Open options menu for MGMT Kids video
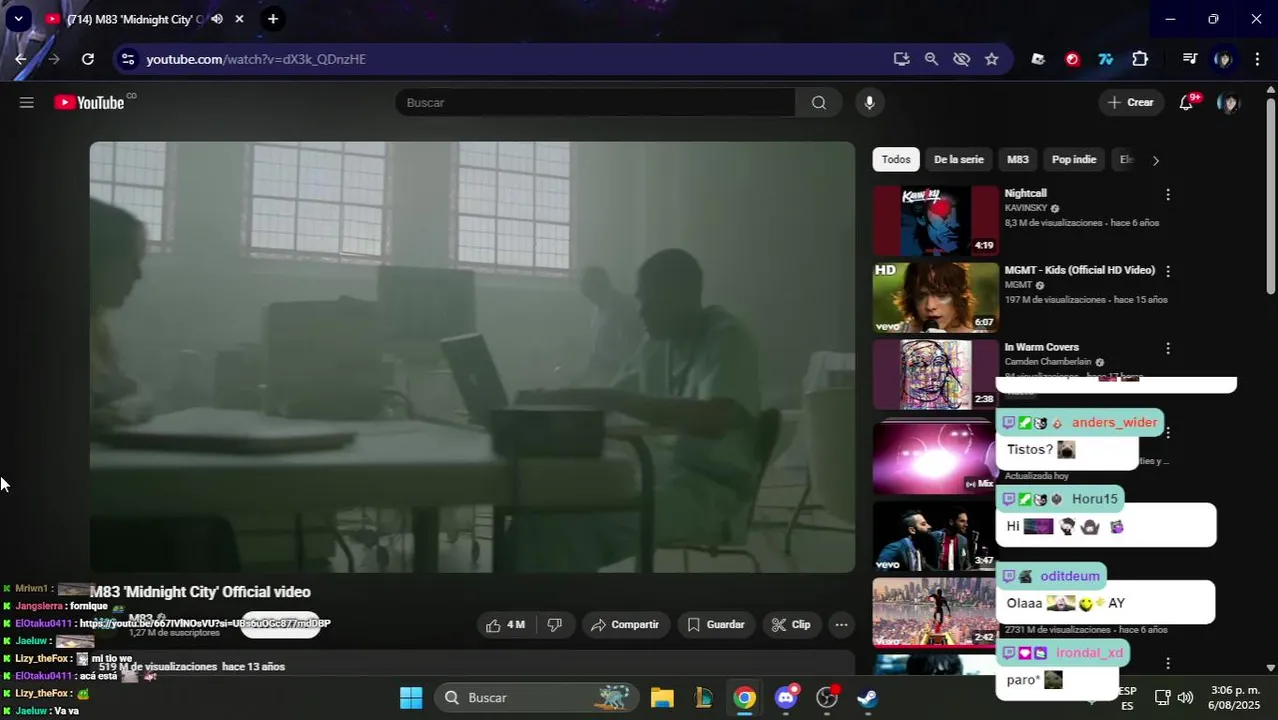This screenshot has height=720, width=1278. (x=1167, y=271)
